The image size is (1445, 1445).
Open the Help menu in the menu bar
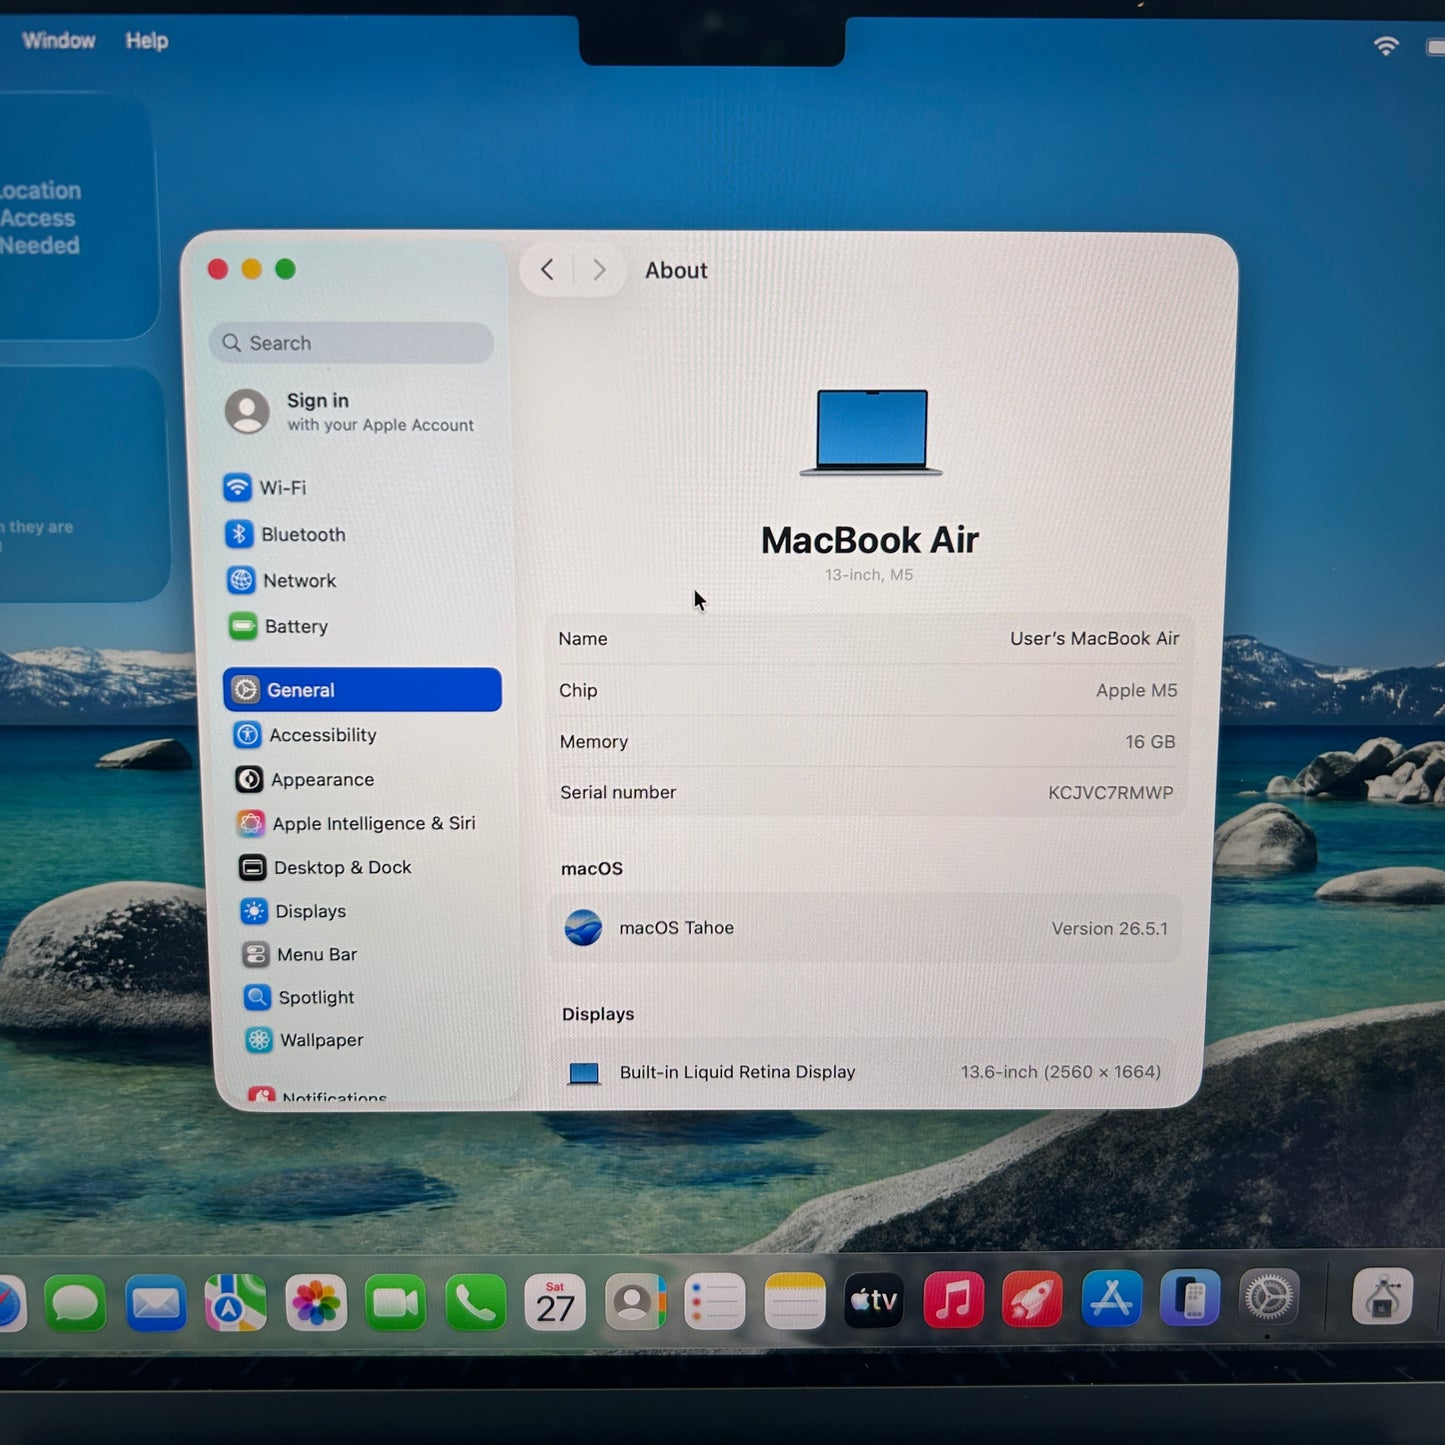pos(147,41)
